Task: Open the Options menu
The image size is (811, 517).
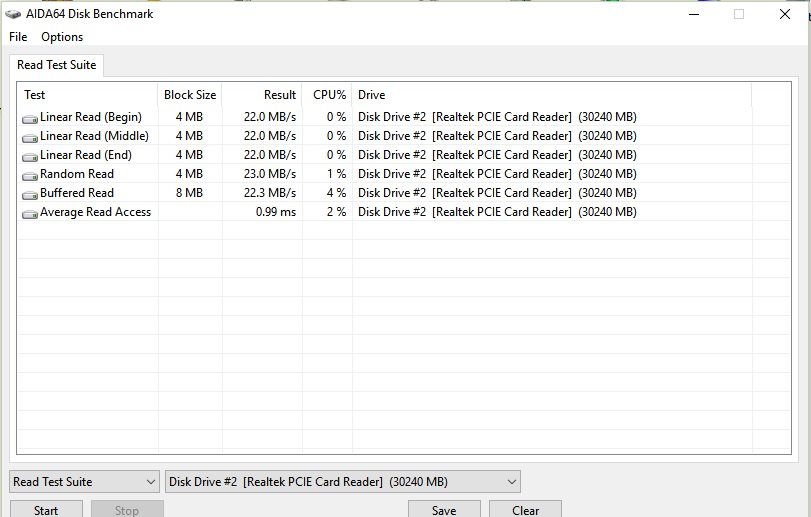Action: pos(62,37)
